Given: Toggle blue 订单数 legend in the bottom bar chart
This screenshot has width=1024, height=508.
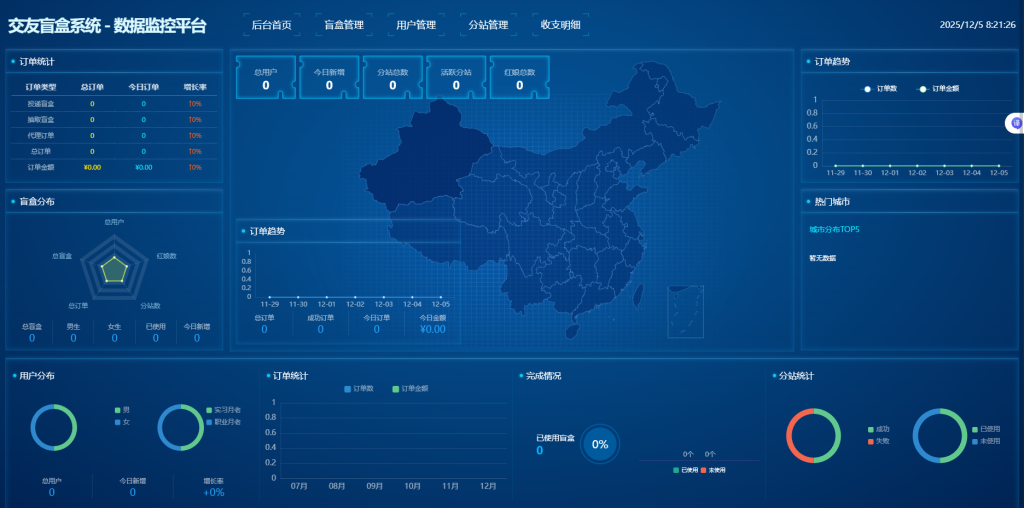Looking at the screenshot, I should (x=359, y=389).
